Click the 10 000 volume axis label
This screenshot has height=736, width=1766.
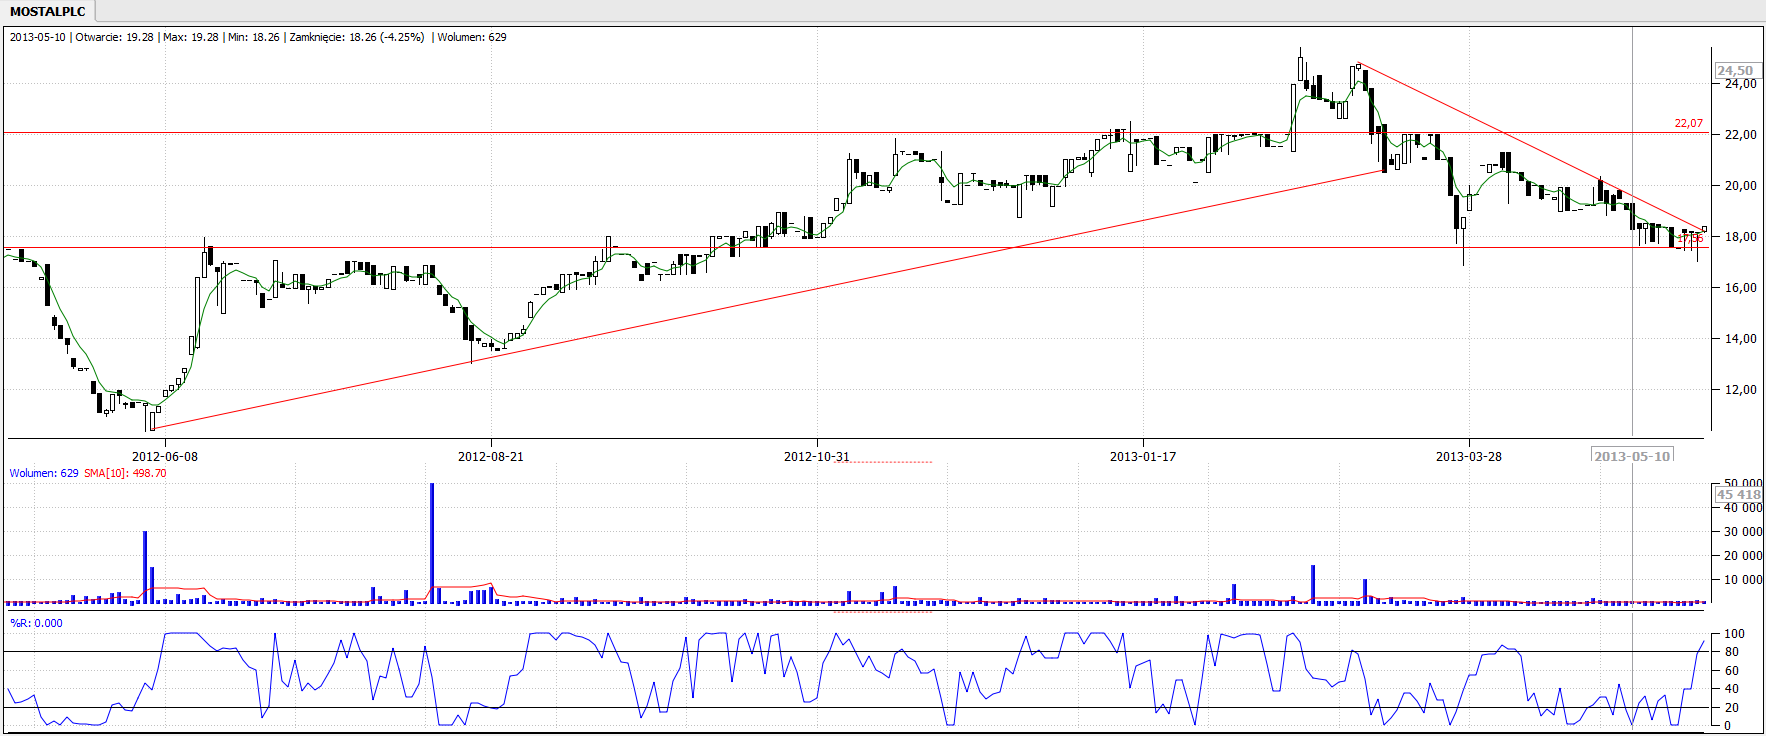(1743, 579)
